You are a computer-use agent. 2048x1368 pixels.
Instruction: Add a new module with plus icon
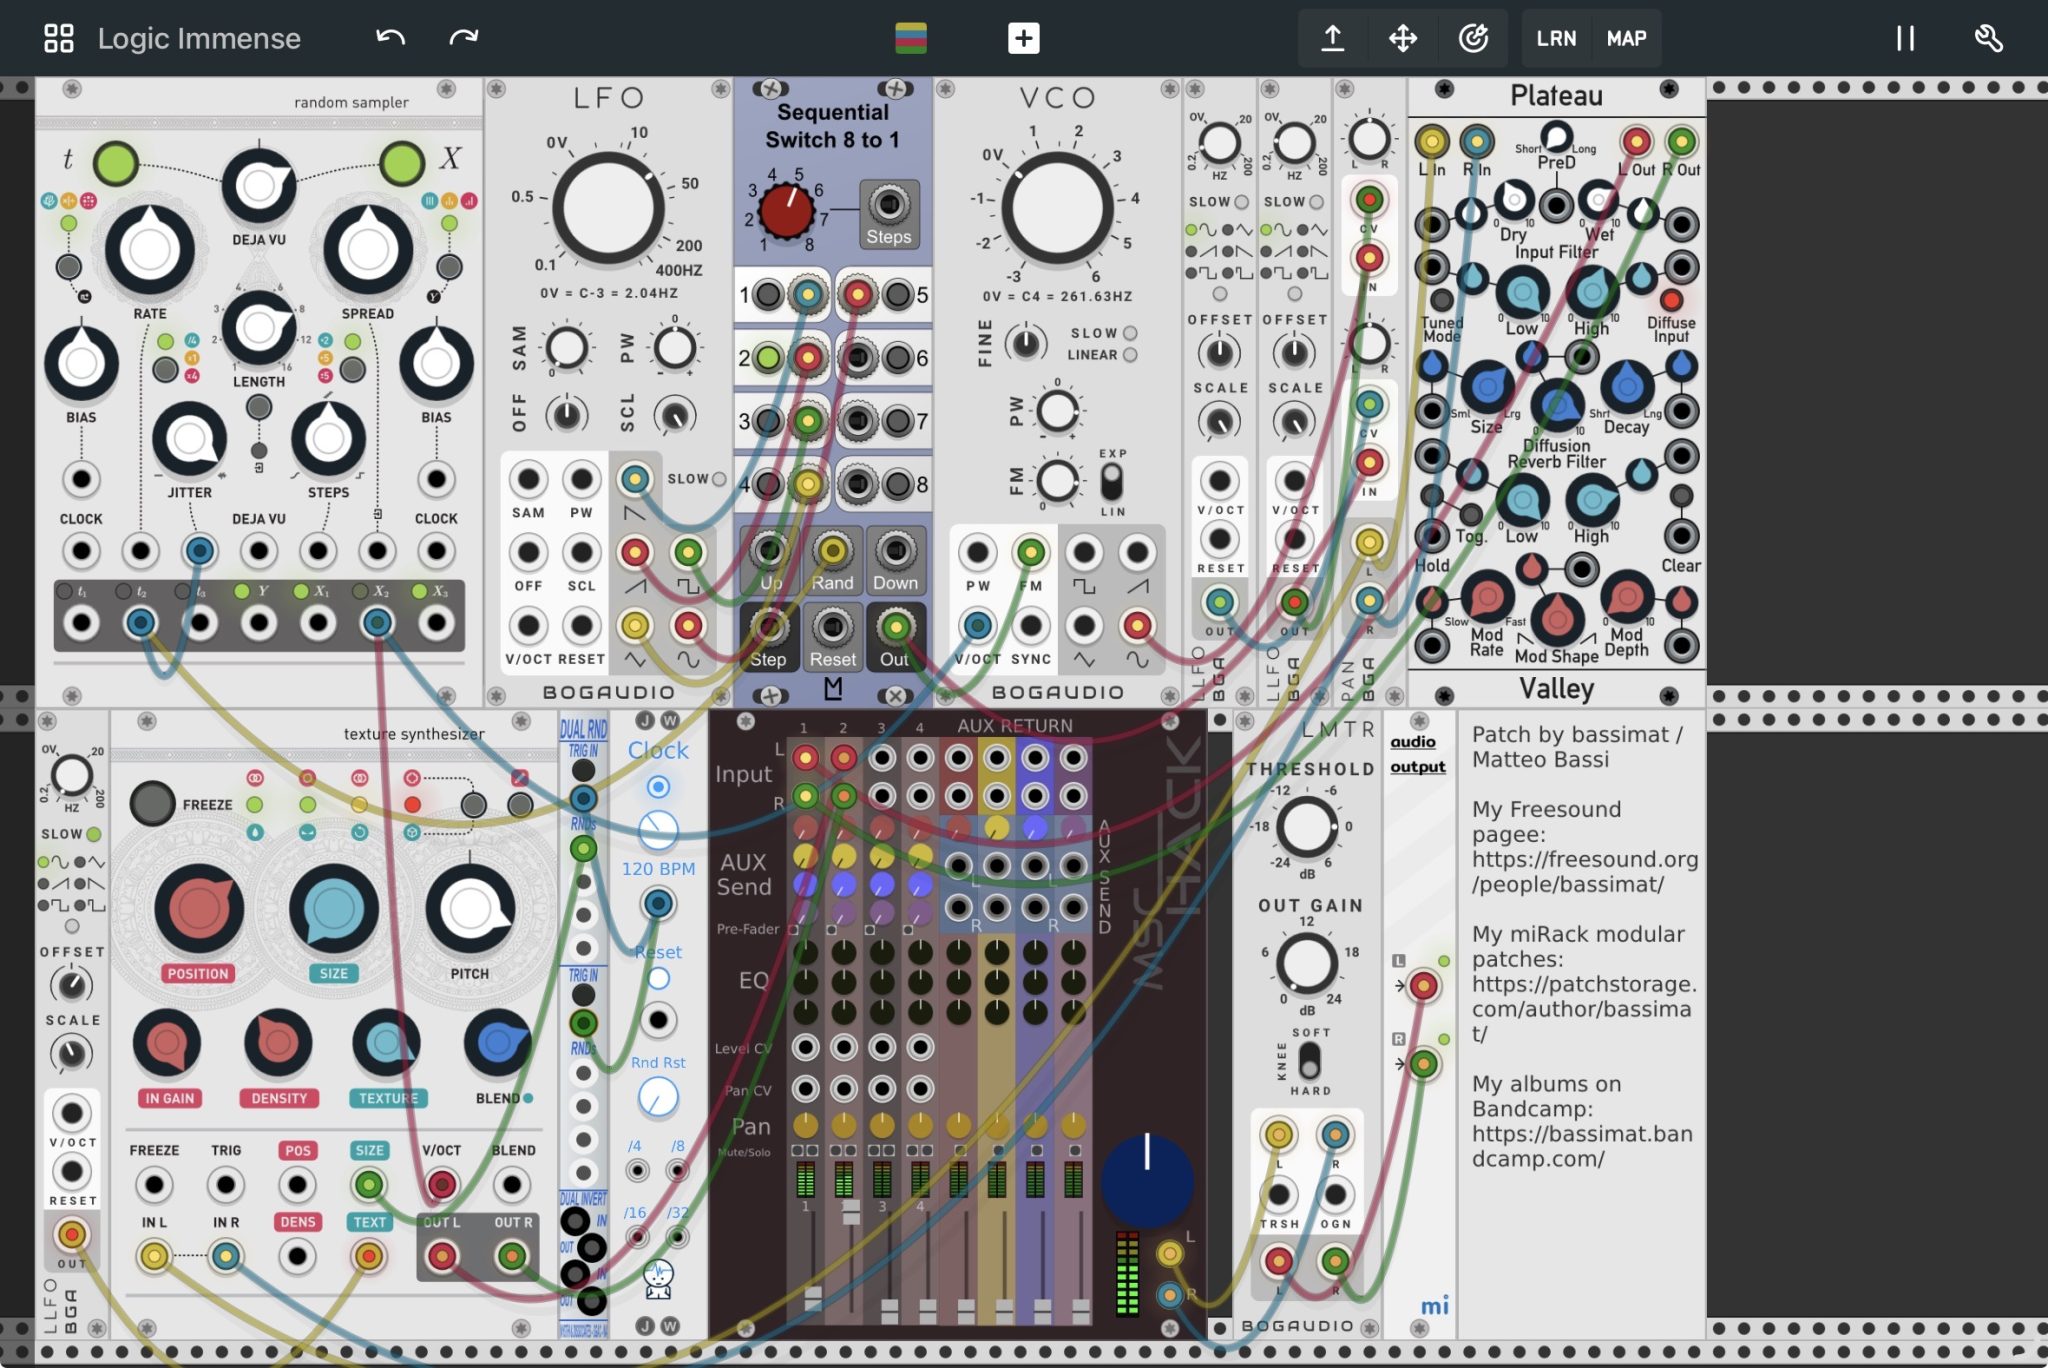point(1023,38)
